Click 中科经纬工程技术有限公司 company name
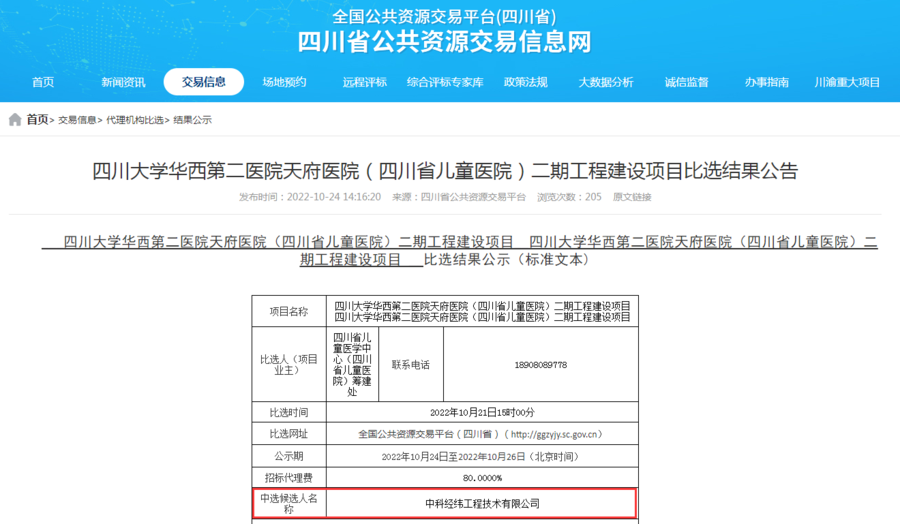Image resolution: width=900 pixels, height=524 pixels. click(x=482, y=503)
